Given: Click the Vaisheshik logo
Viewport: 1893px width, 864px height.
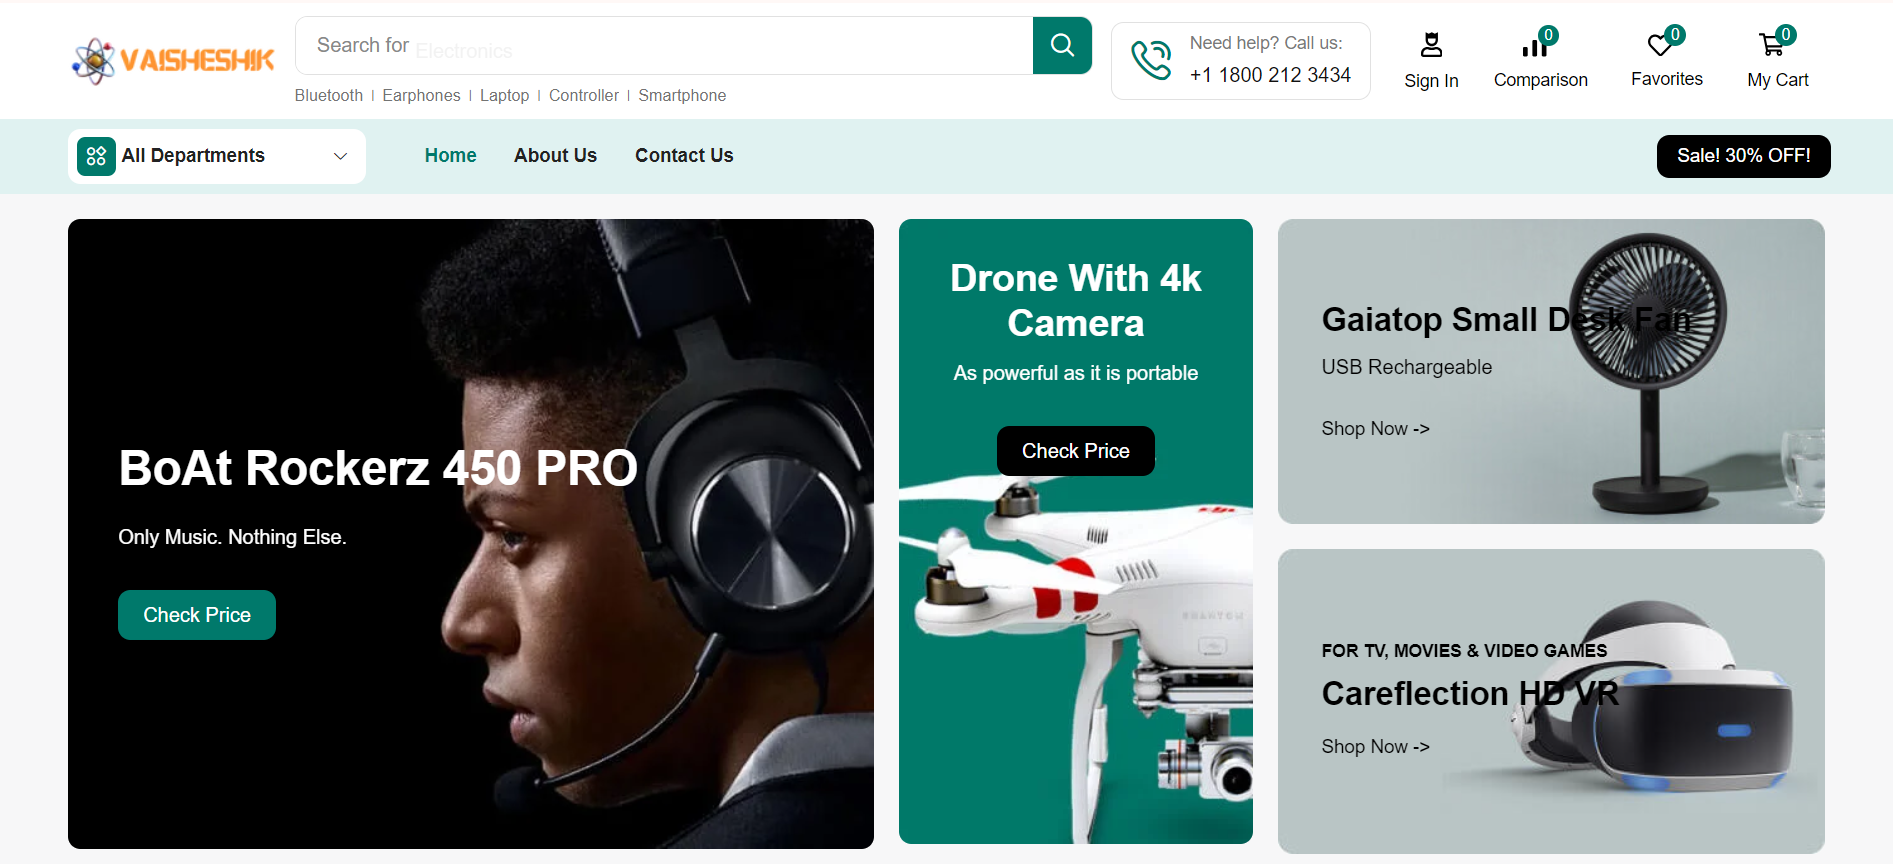Looking at the screenshot, I should click(173, 61).
